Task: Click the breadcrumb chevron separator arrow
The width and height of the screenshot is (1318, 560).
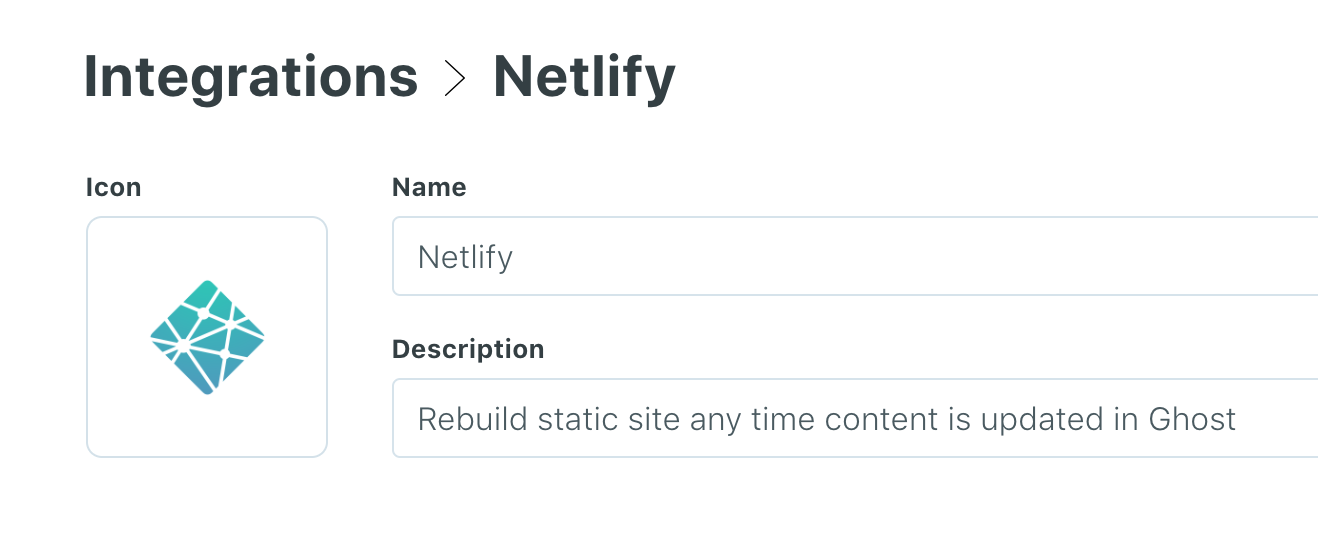Action: pos(455,78)
